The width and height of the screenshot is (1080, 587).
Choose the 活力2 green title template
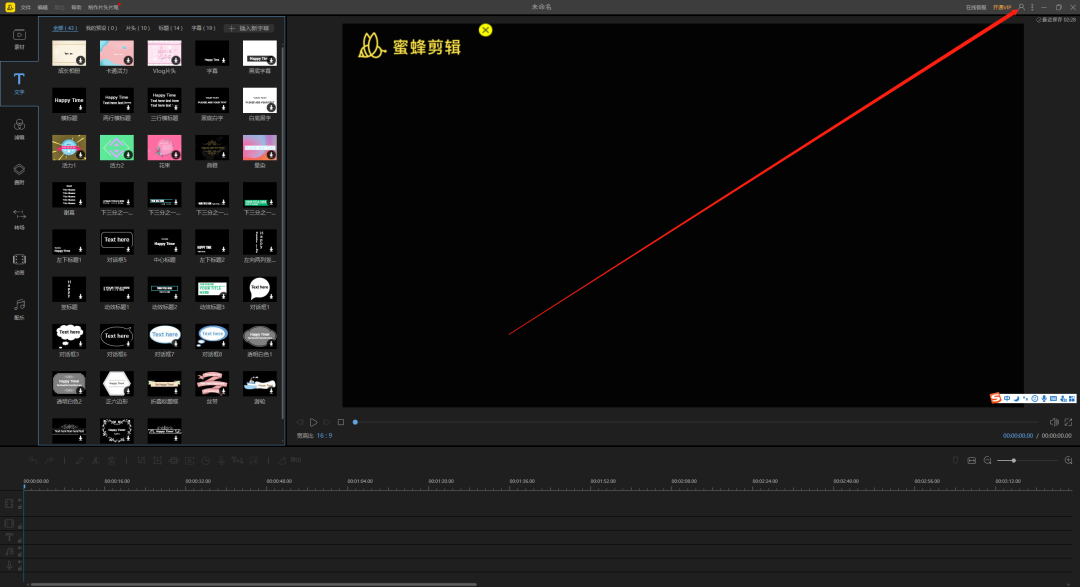pyautogui.click(x=116, y=147)
